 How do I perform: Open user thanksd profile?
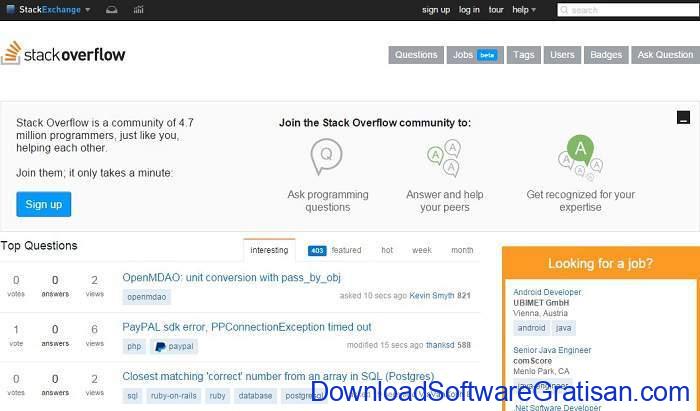click(x=440, y=345)
